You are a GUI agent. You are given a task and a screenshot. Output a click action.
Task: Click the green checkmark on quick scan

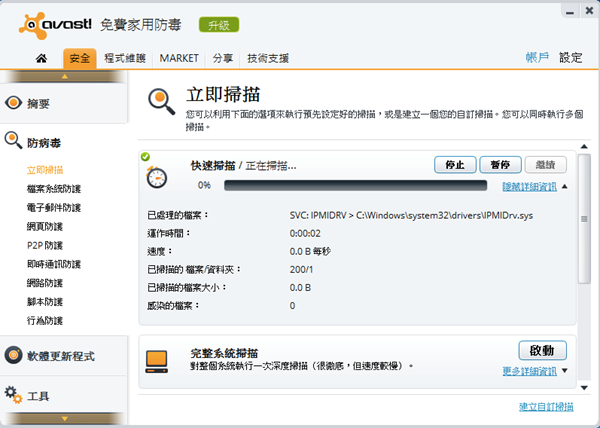(x=145, y=156)
